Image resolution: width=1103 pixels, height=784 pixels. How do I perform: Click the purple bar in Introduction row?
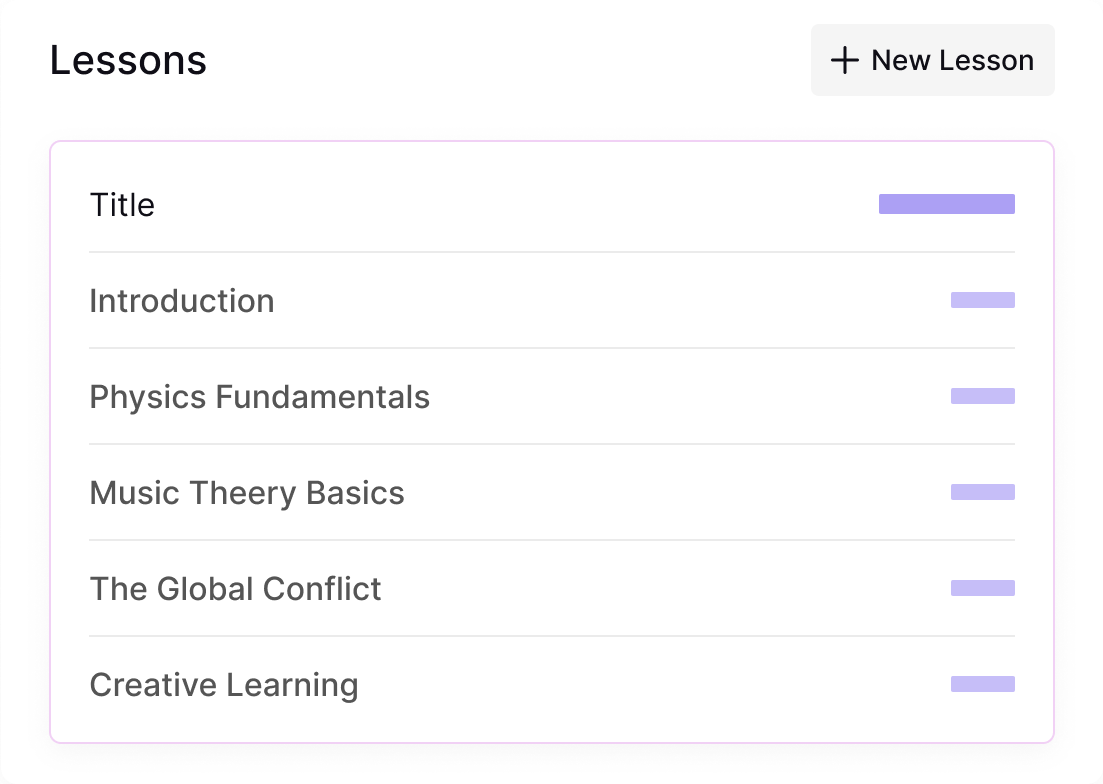pos(982,300)
